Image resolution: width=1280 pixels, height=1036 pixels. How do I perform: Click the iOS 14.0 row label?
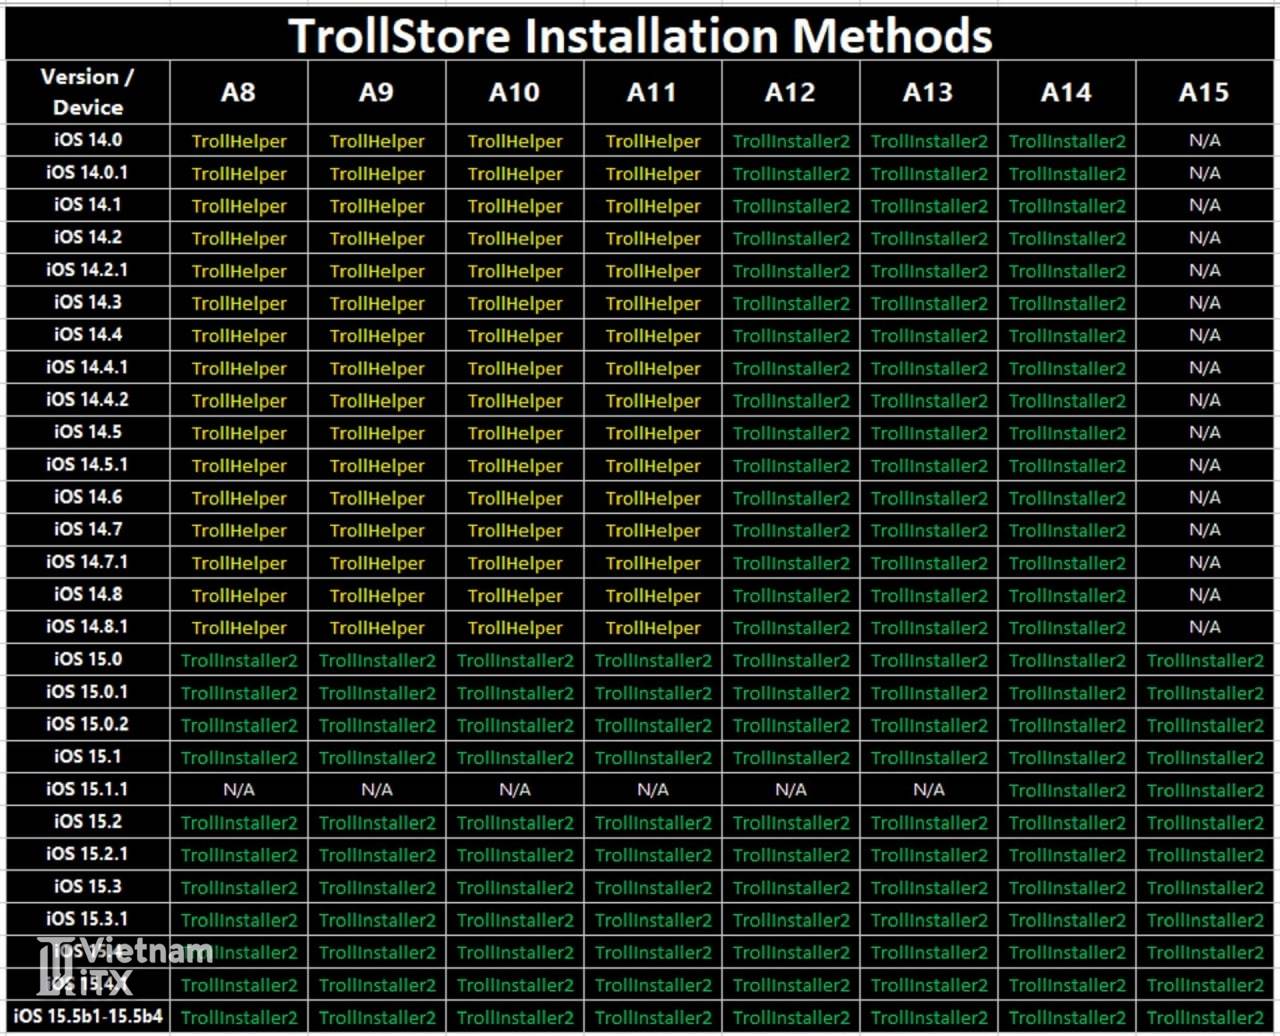[x=88, y=140]
